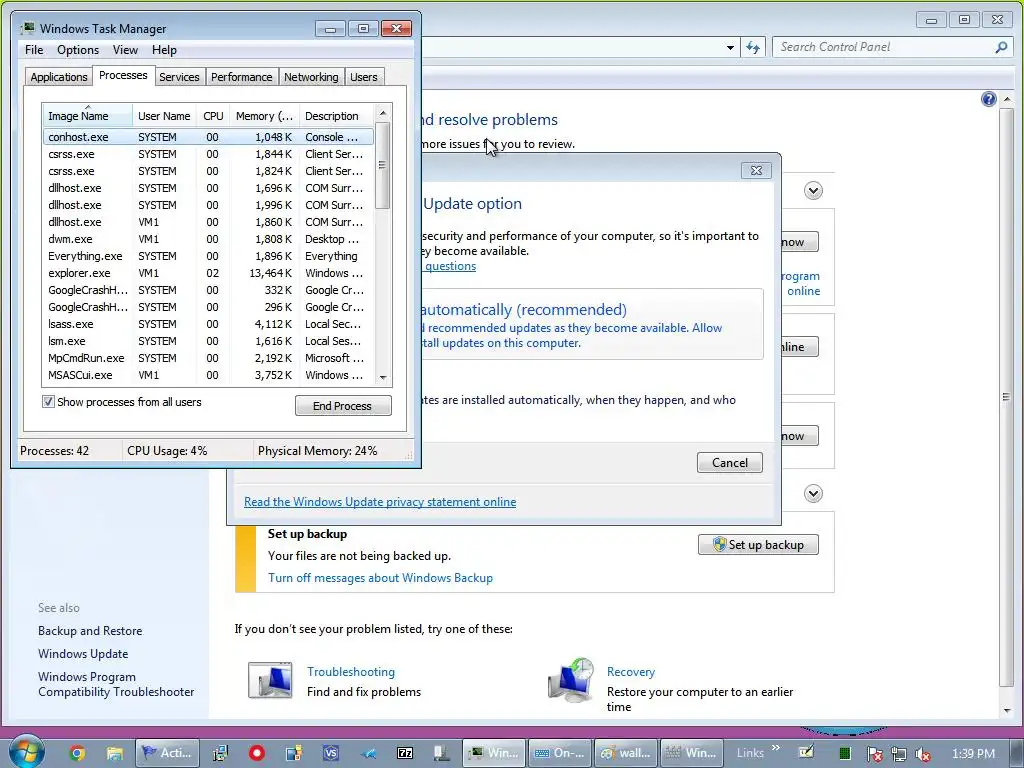Switch to the Users tab

point(363,77)
